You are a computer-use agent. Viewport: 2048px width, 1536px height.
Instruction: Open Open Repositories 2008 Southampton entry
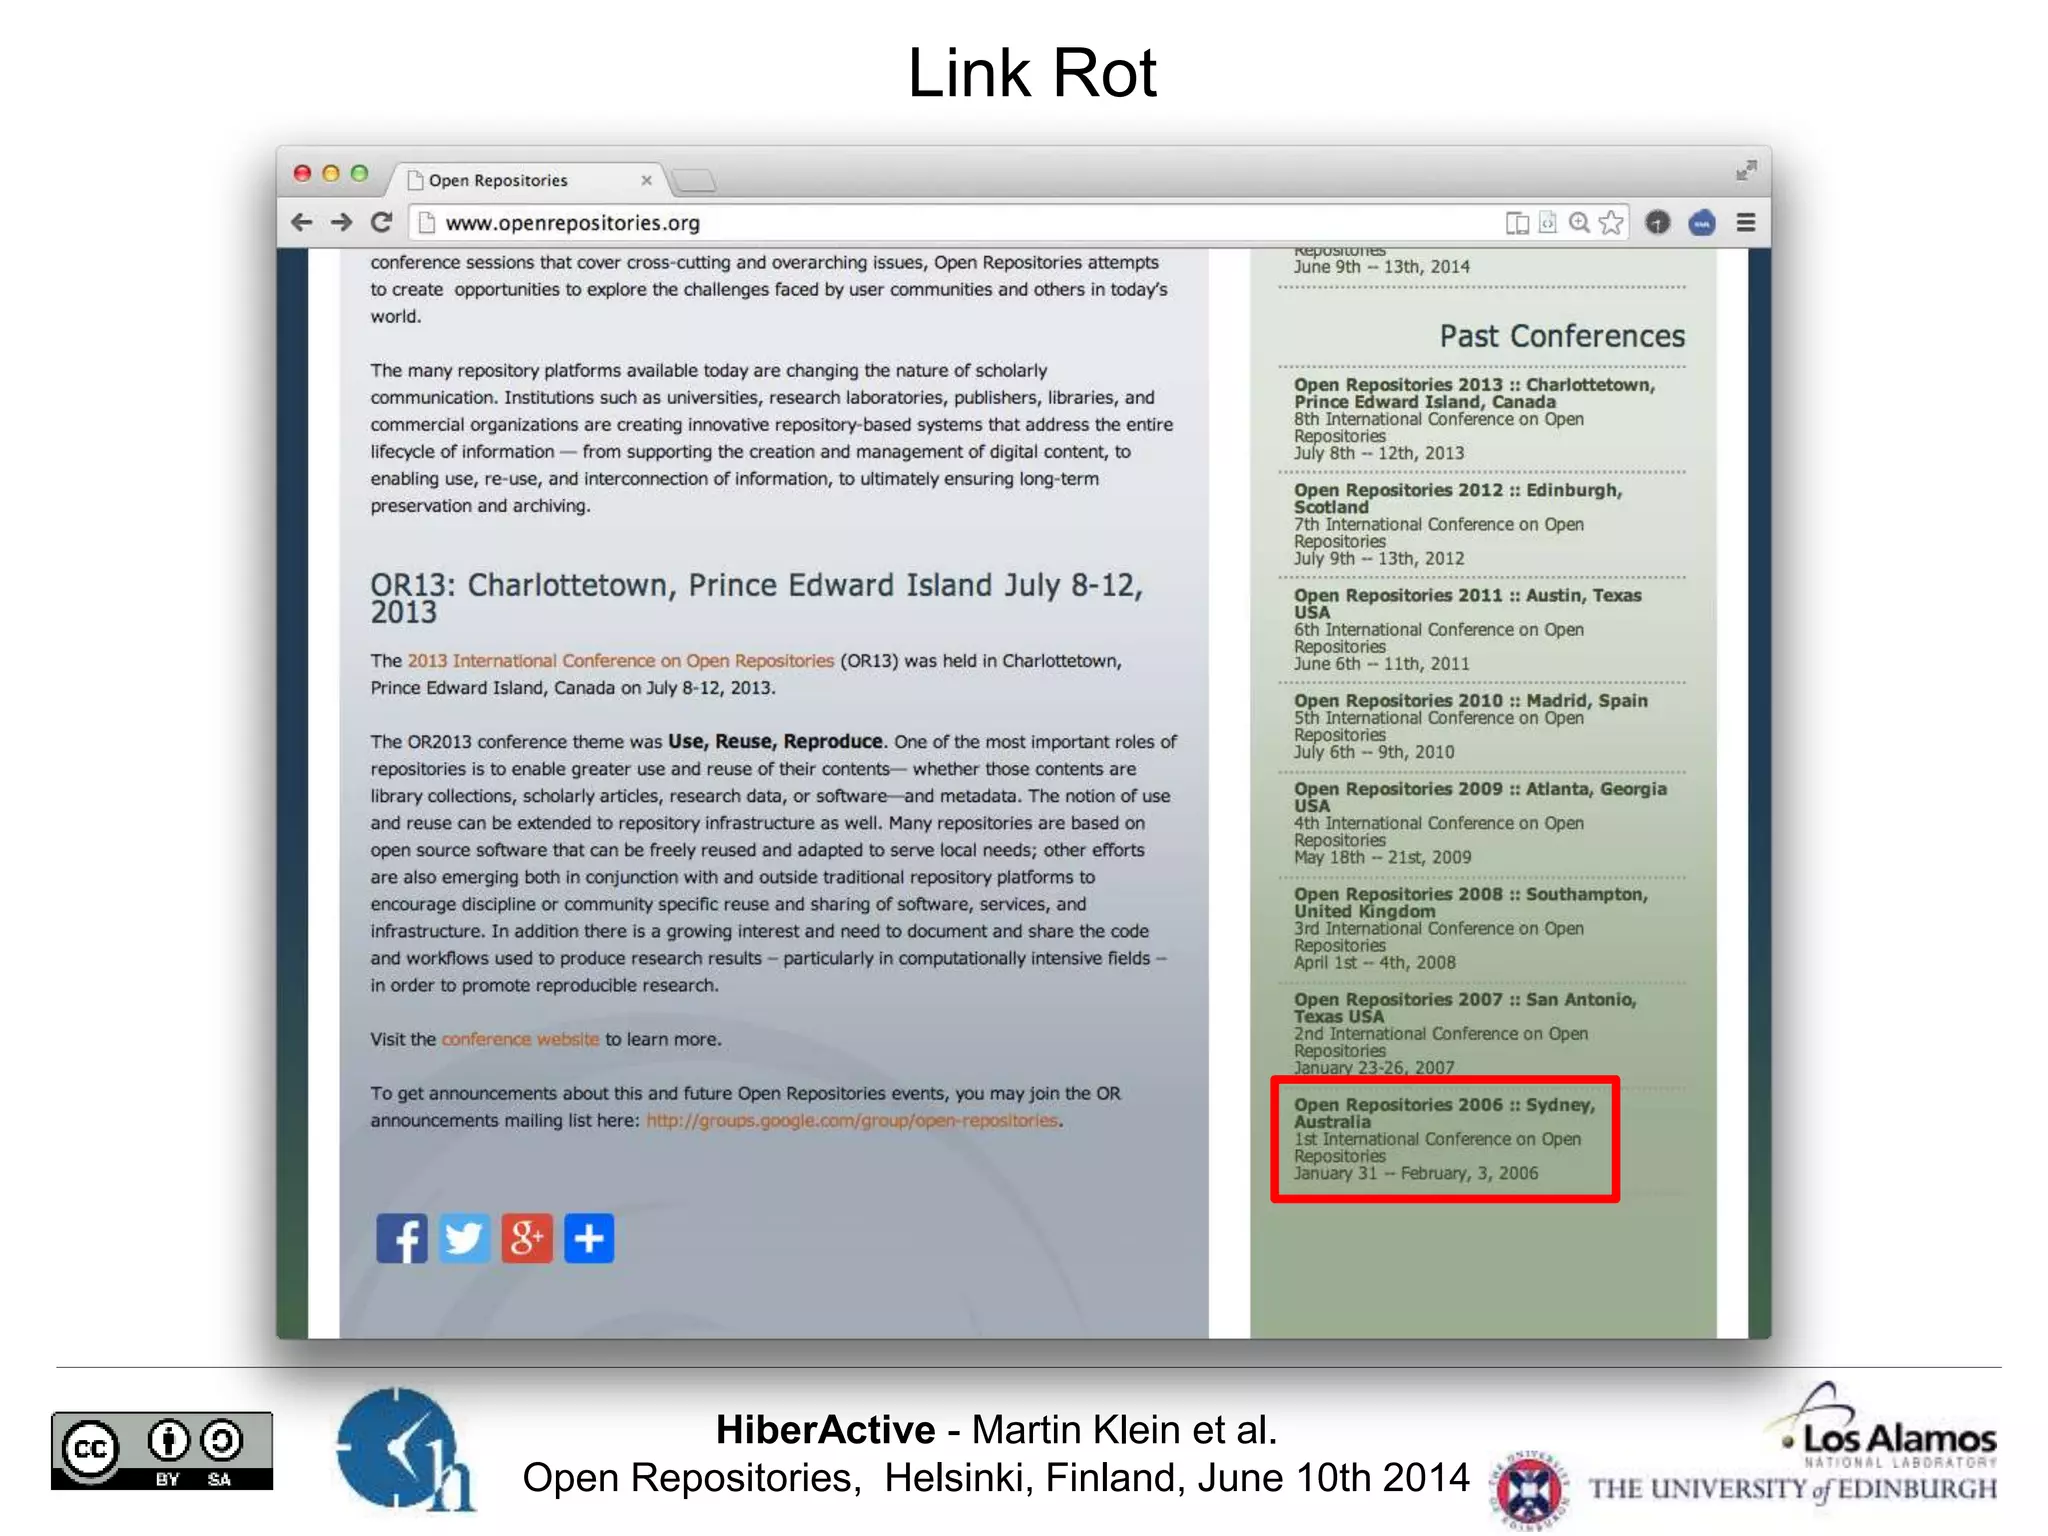pos(1470,928)
